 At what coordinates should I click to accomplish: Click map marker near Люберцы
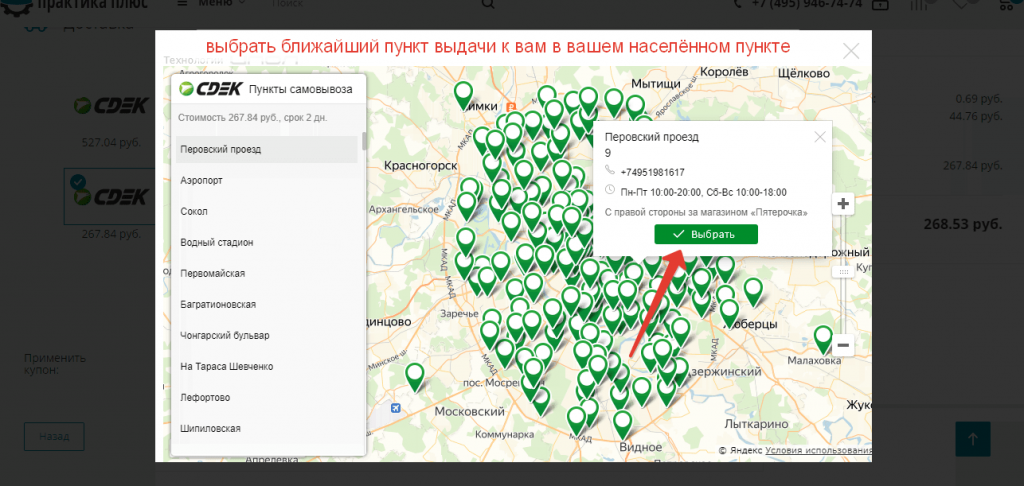729,312
